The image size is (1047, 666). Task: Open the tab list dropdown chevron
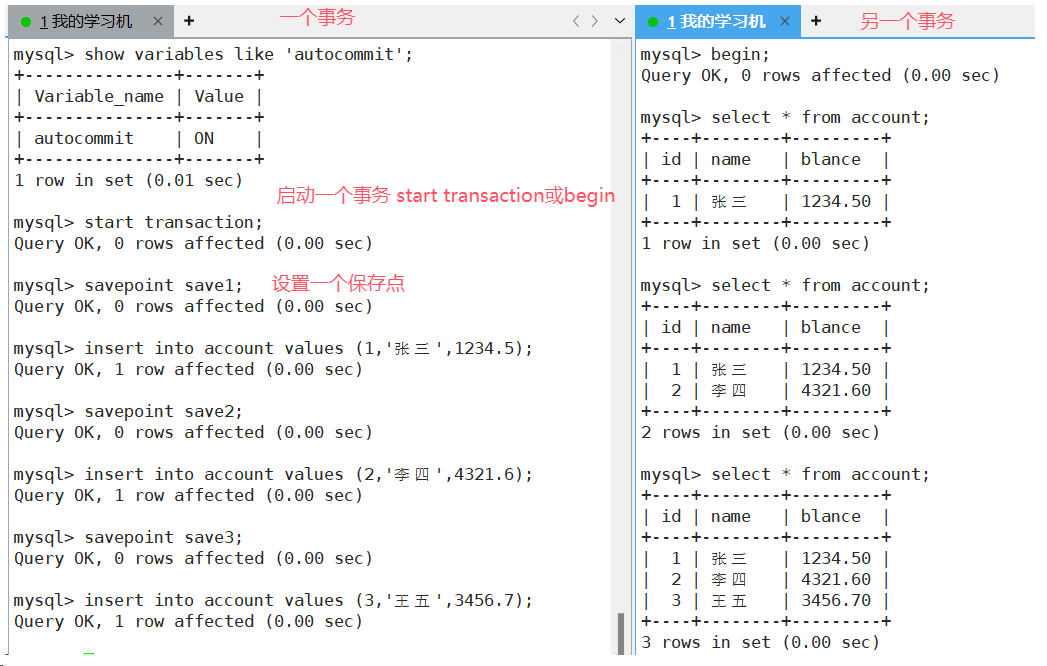coord(620,21)
